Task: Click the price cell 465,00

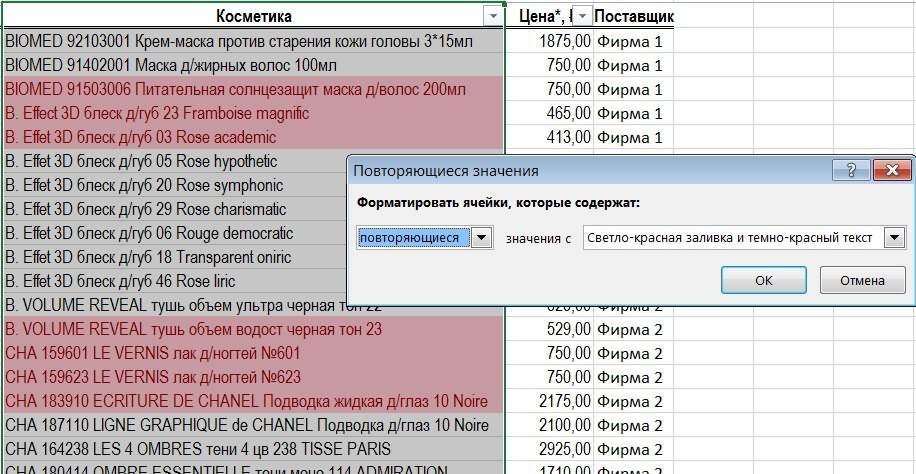Action: (549, 113)
